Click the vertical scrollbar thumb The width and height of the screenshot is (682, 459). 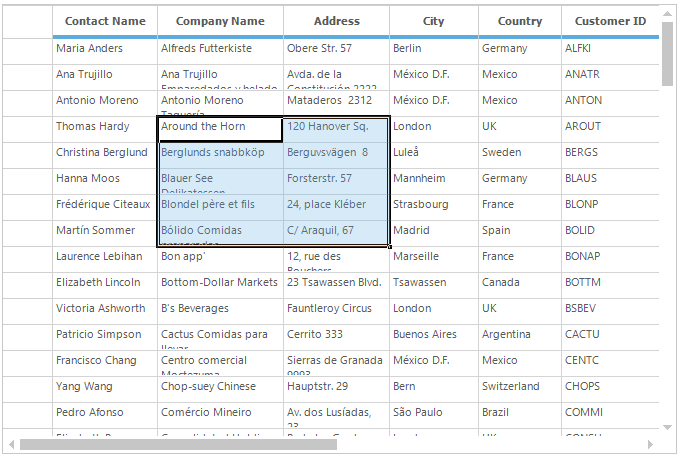pyautogui.click(x=668, y=55)
